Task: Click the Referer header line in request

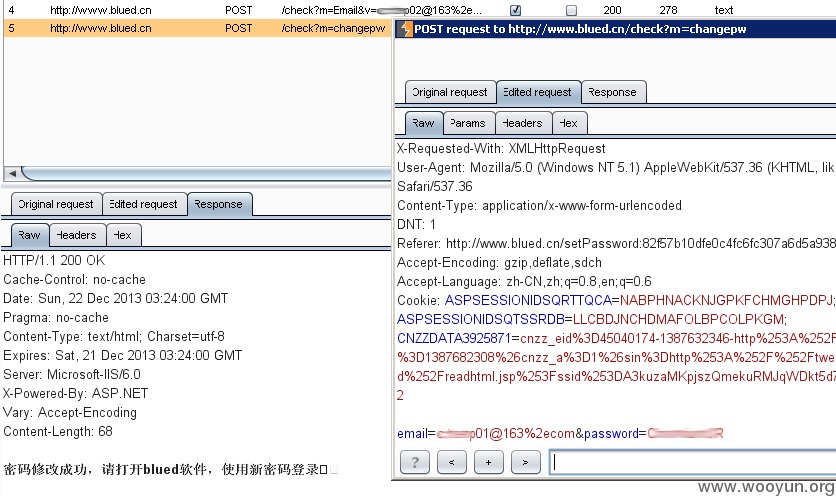Action: pyautogui.click(x=616, y=243)
